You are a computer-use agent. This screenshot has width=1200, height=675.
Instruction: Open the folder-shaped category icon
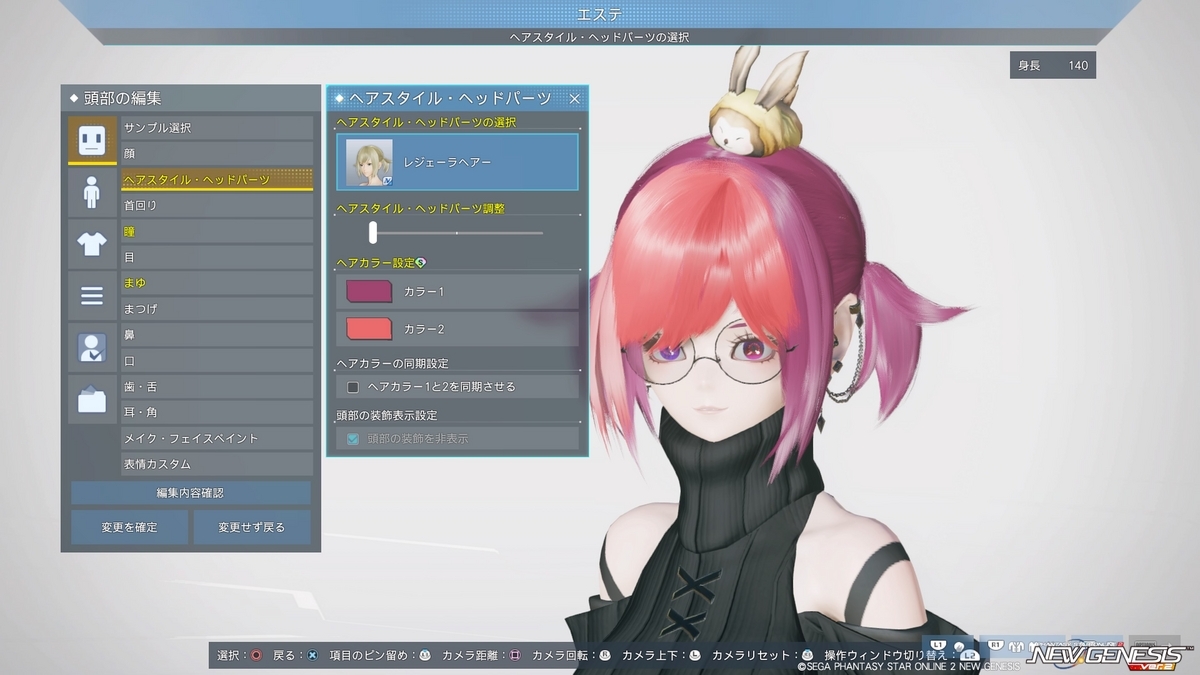point(92,400)
